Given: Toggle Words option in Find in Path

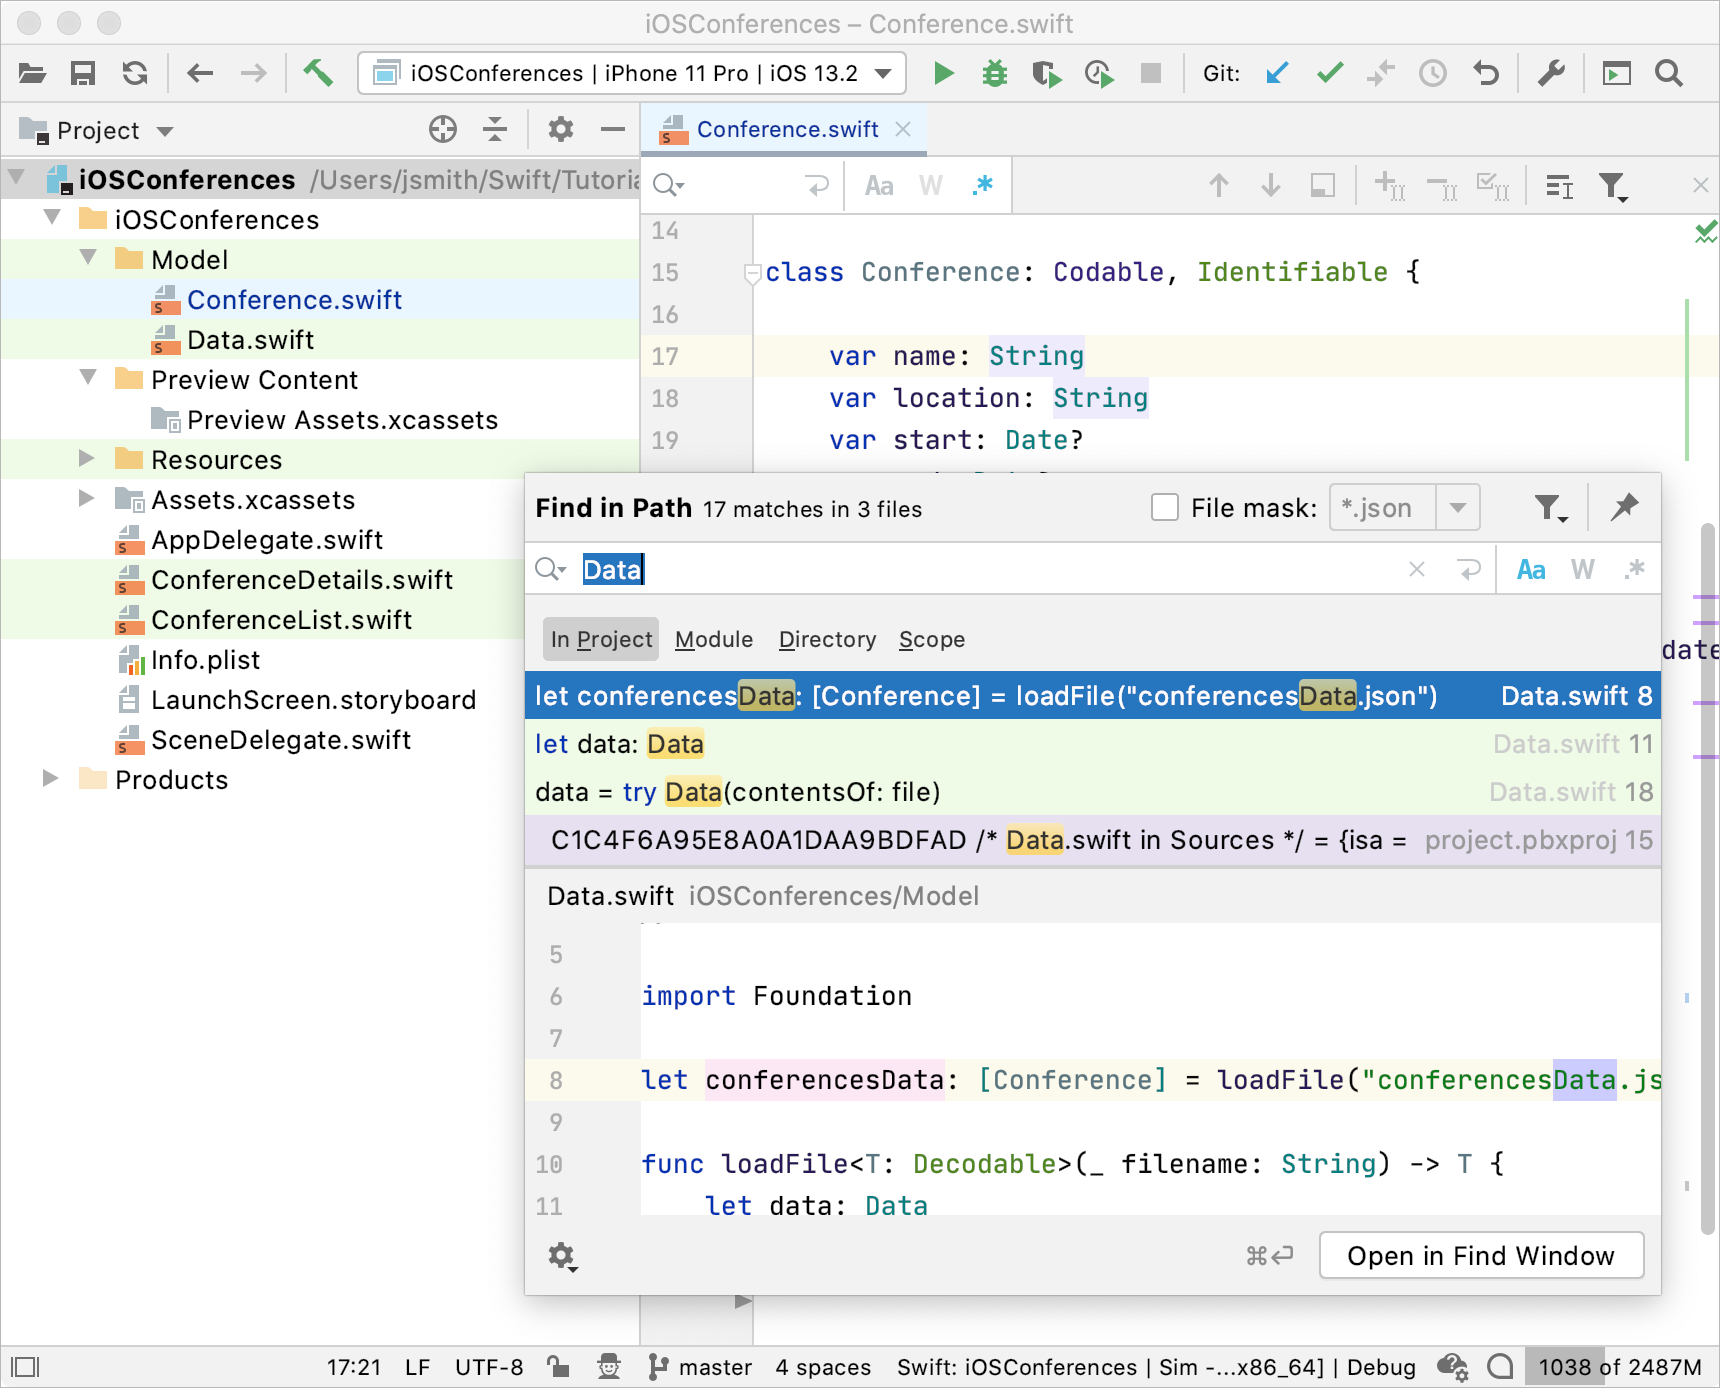Looking at the screenshot, I should pyautogui.click(x=1583, y=569).
